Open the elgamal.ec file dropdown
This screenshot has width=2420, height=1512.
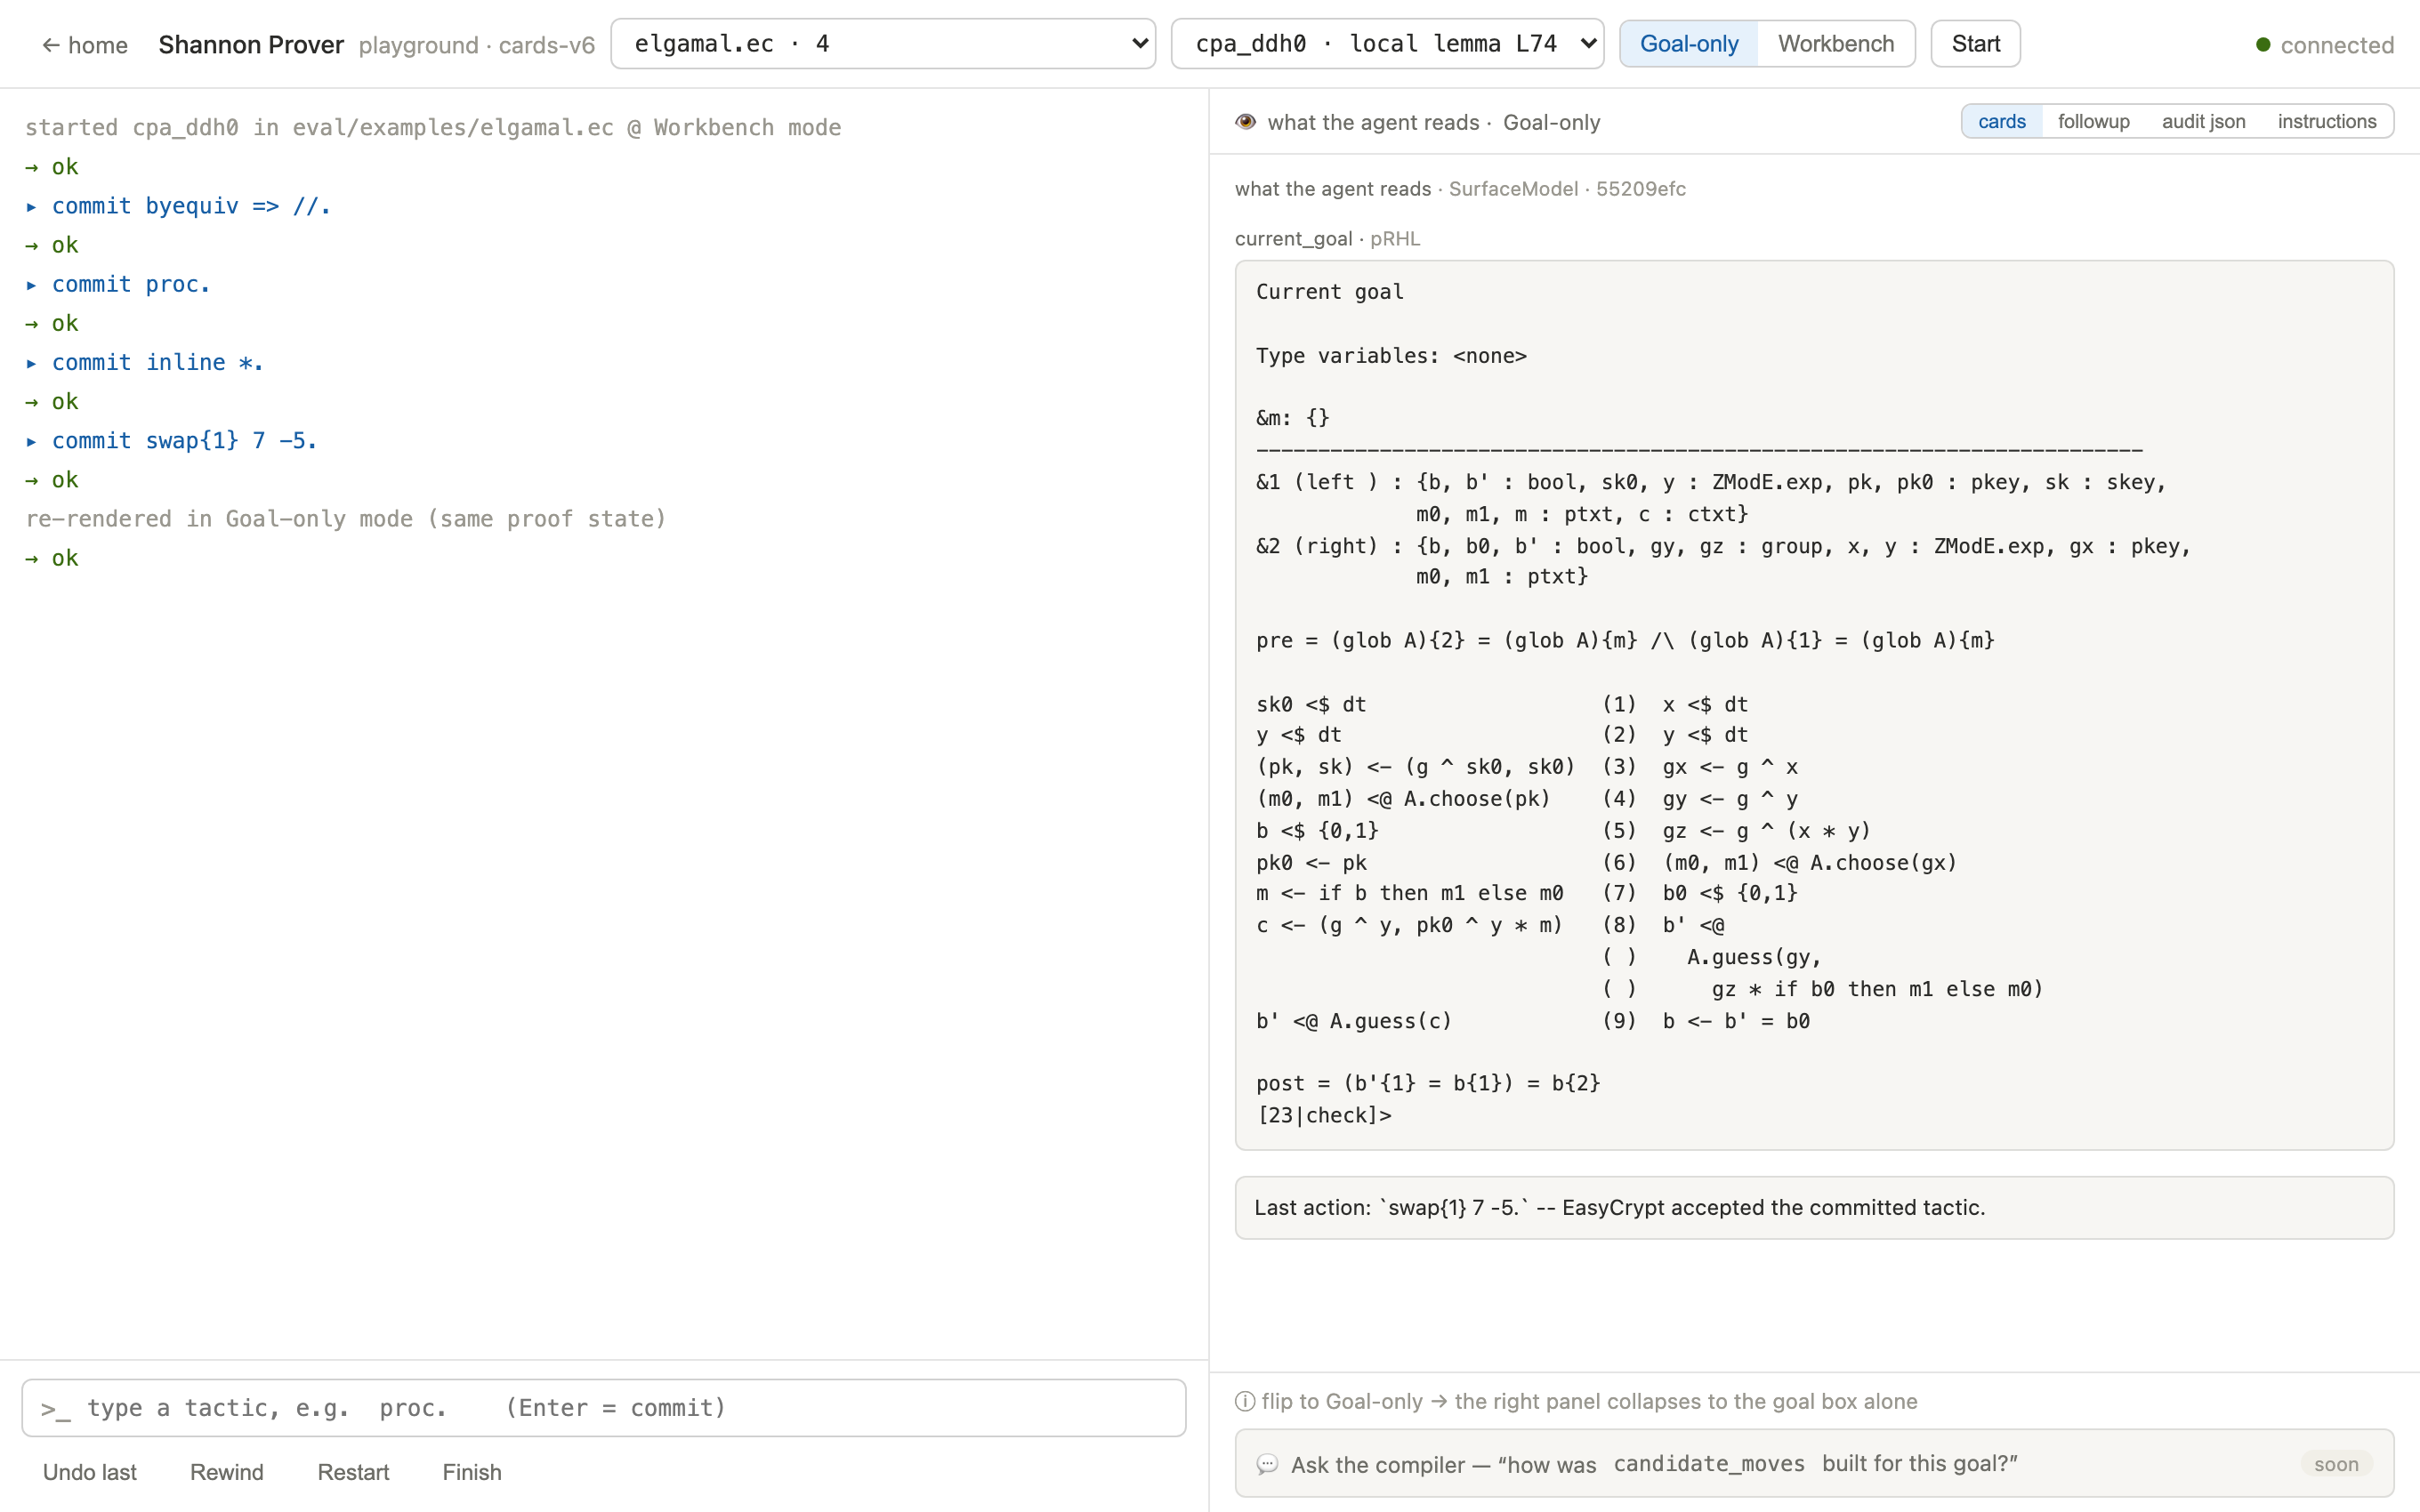point(883,44)
